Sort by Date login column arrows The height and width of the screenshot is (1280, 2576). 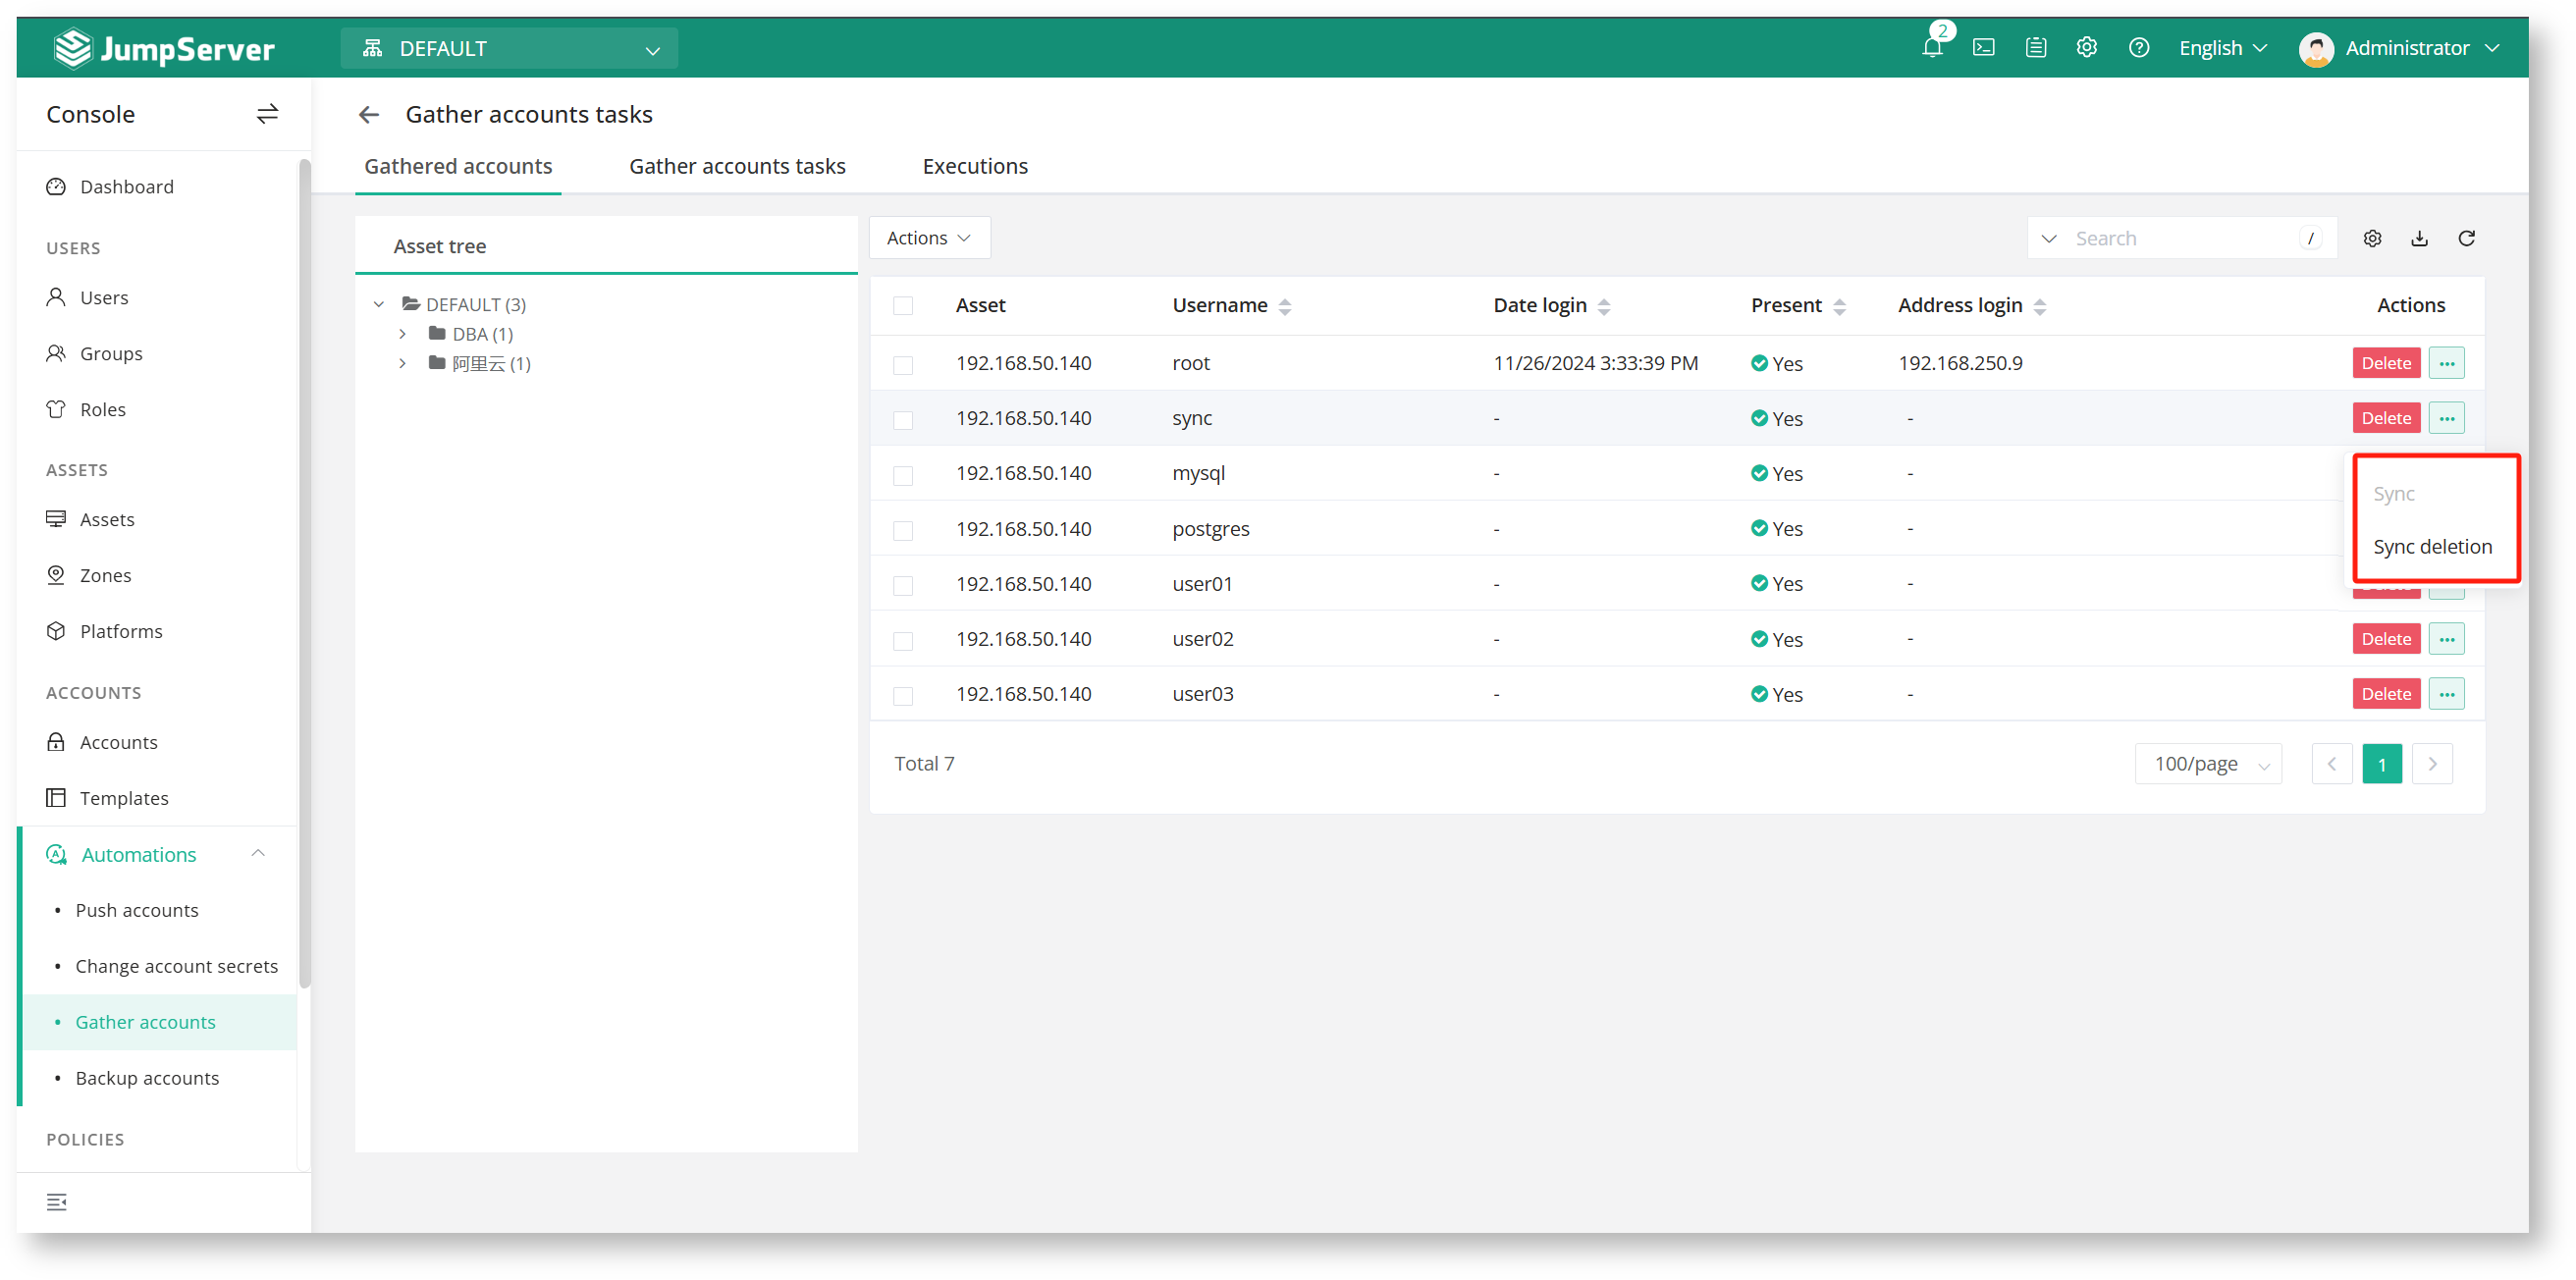click(1604, 307)
